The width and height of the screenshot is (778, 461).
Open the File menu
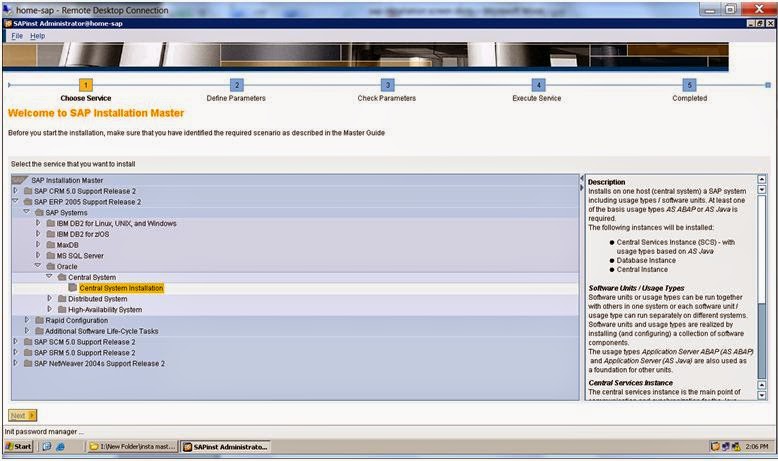(x=17, y=36)
